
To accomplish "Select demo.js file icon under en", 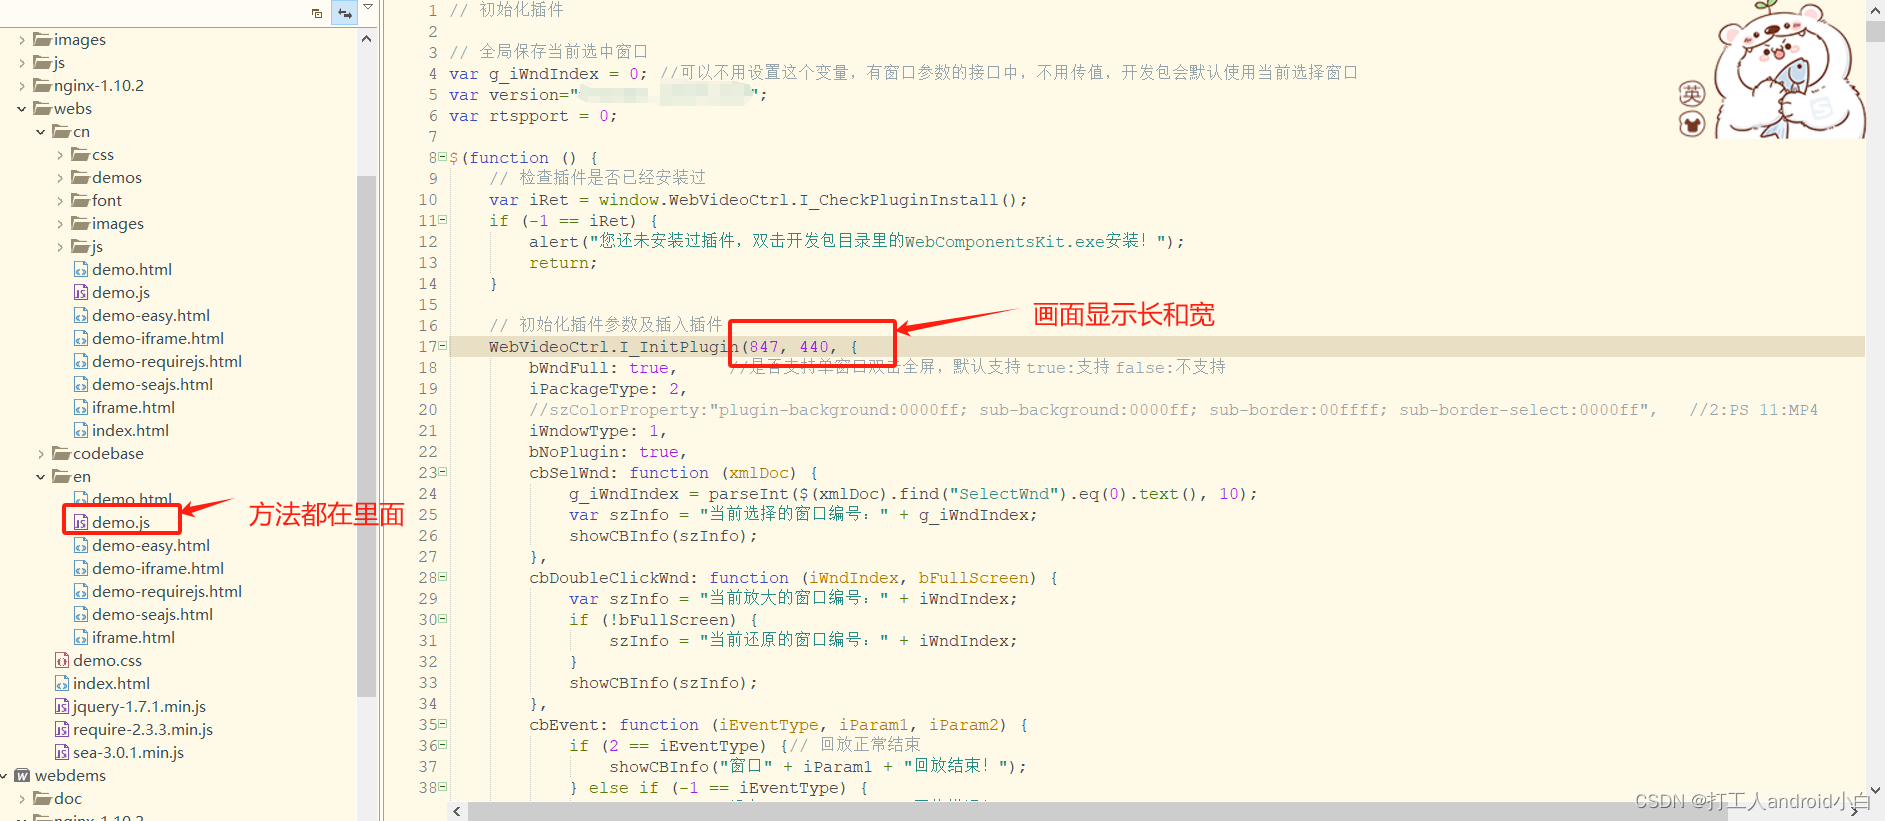I will click(x=81, y=523).
